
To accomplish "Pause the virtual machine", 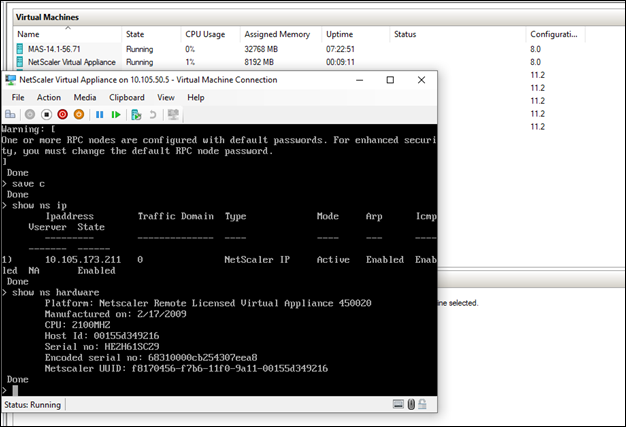I will pos(99,115).
